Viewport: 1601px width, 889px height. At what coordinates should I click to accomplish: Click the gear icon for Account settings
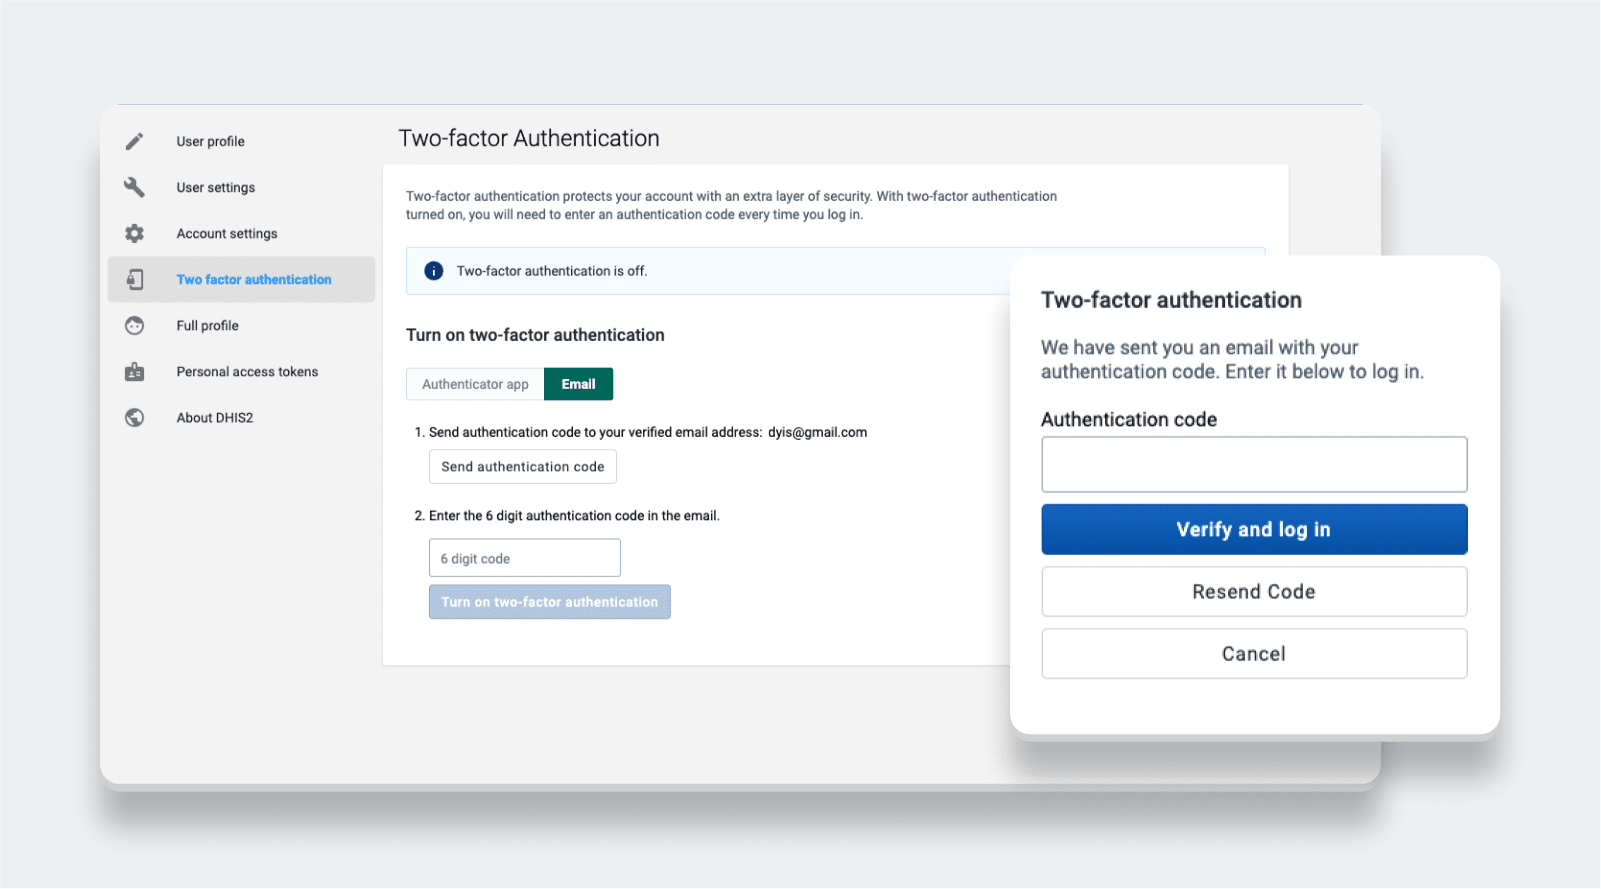(x=135, y=233)
